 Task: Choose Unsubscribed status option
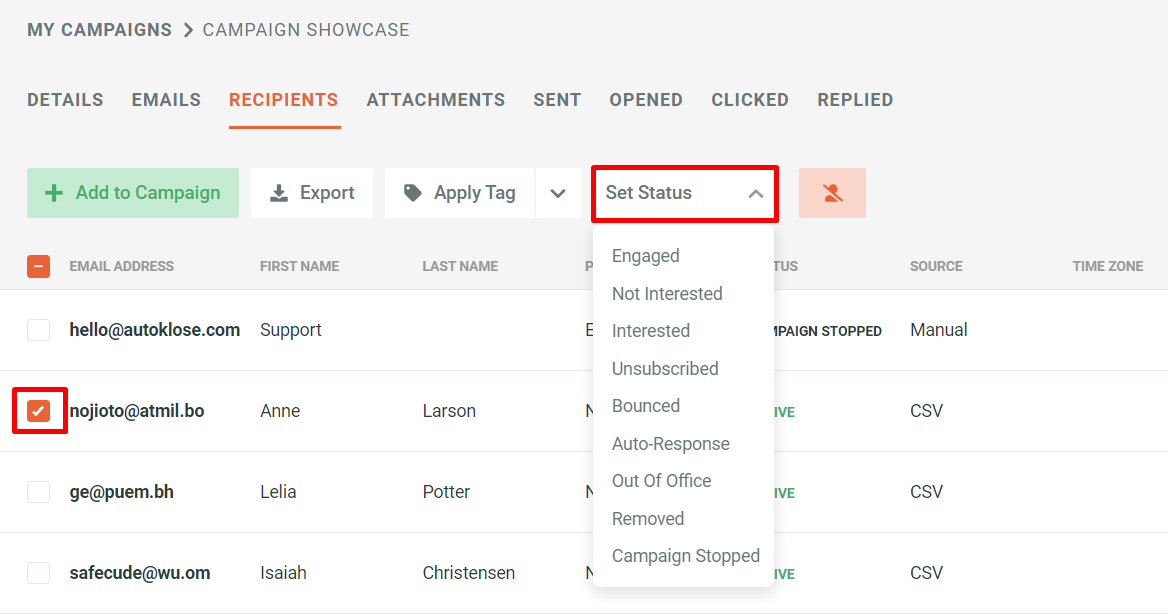pyautogui.click(x=665, y=369)
